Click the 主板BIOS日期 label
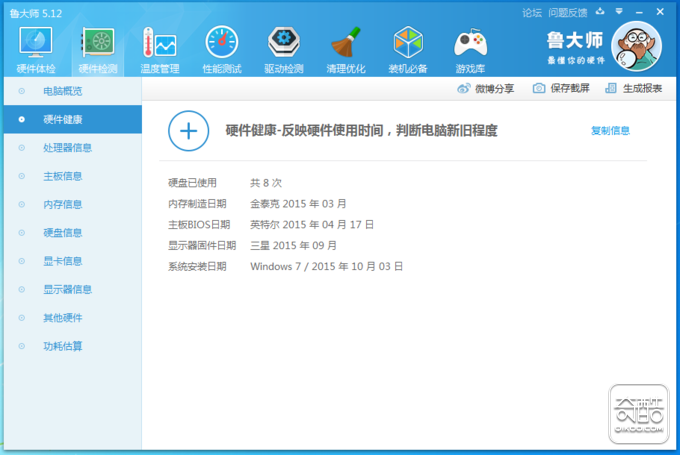Viewport: 680px width, 455px height. tap(199, 225)
